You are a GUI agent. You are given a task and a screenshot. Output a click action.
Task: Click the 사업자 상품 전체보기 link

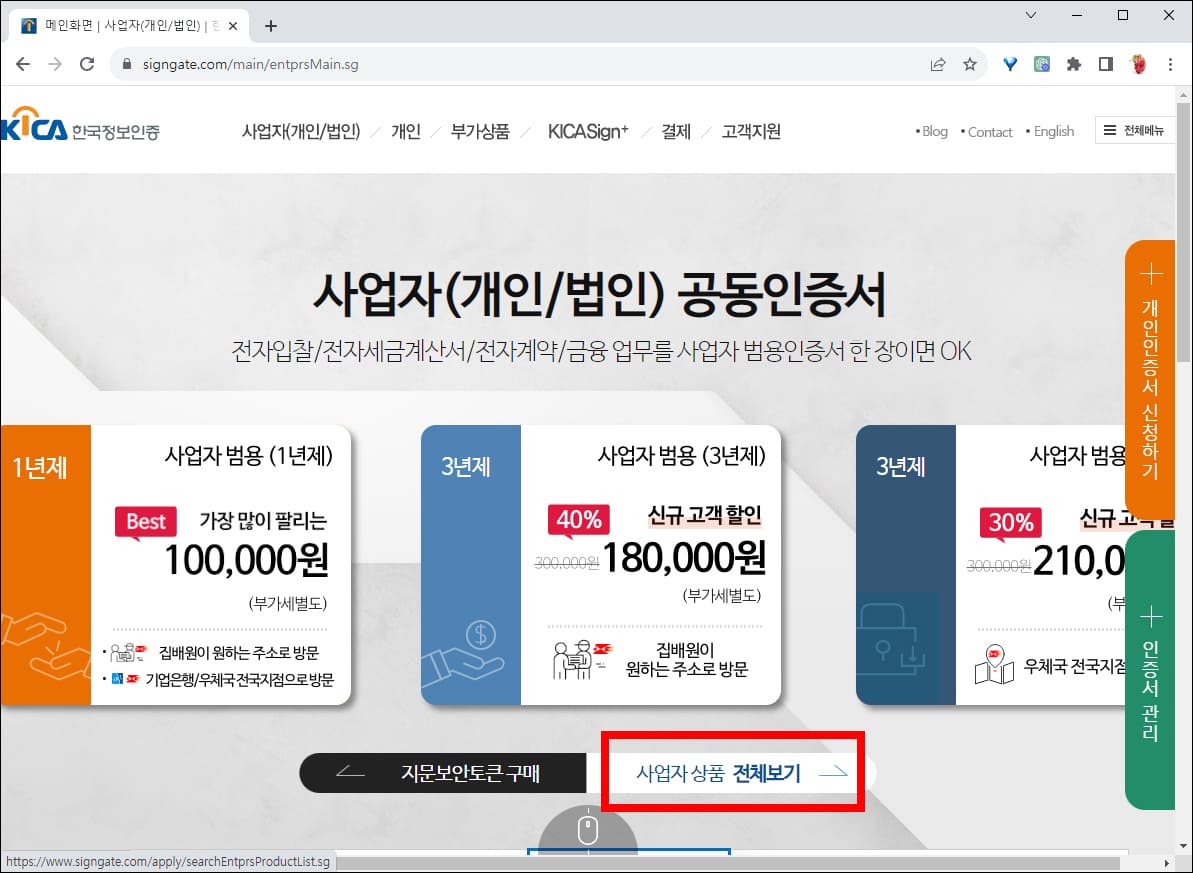point(733,772)
